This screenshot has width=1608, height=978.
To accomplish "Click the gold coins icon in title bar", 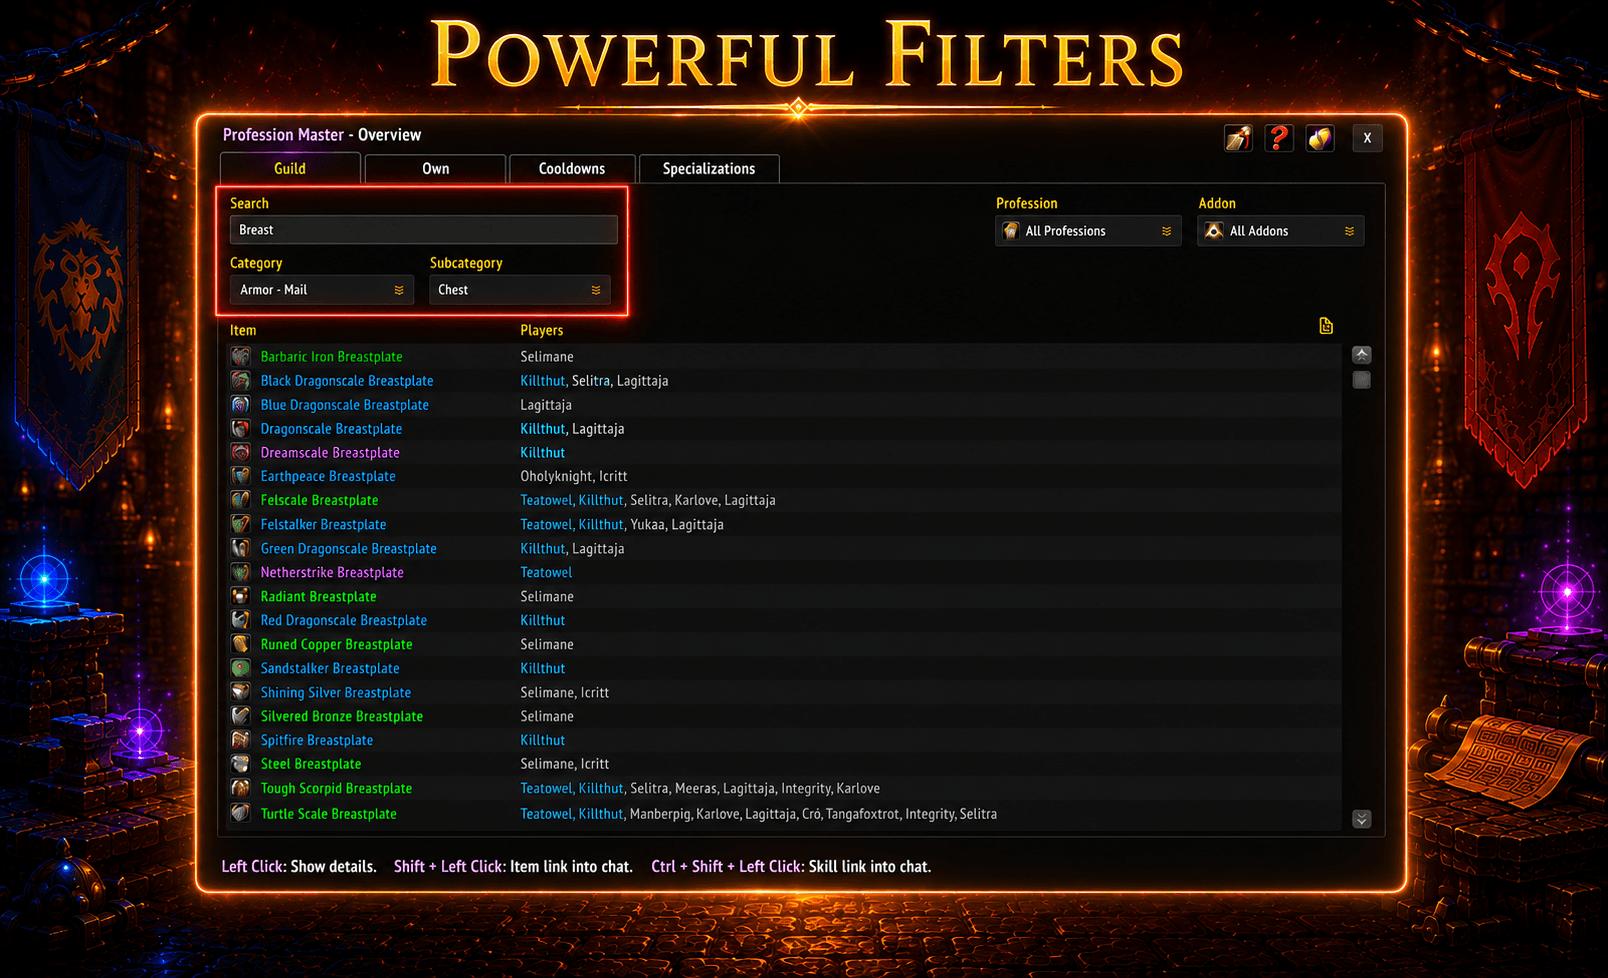I will click(1320, 138).
